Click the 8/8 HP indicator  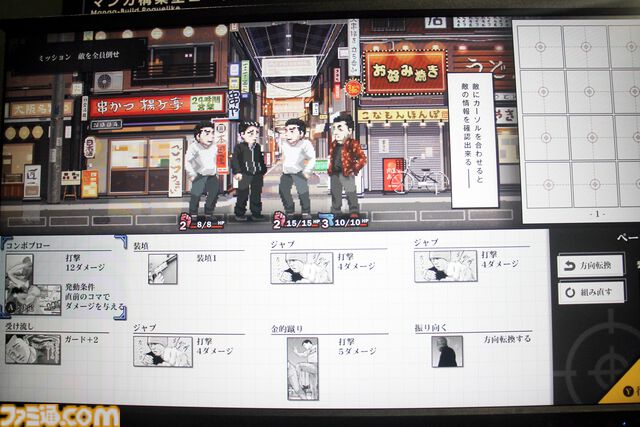pos(209,225)
